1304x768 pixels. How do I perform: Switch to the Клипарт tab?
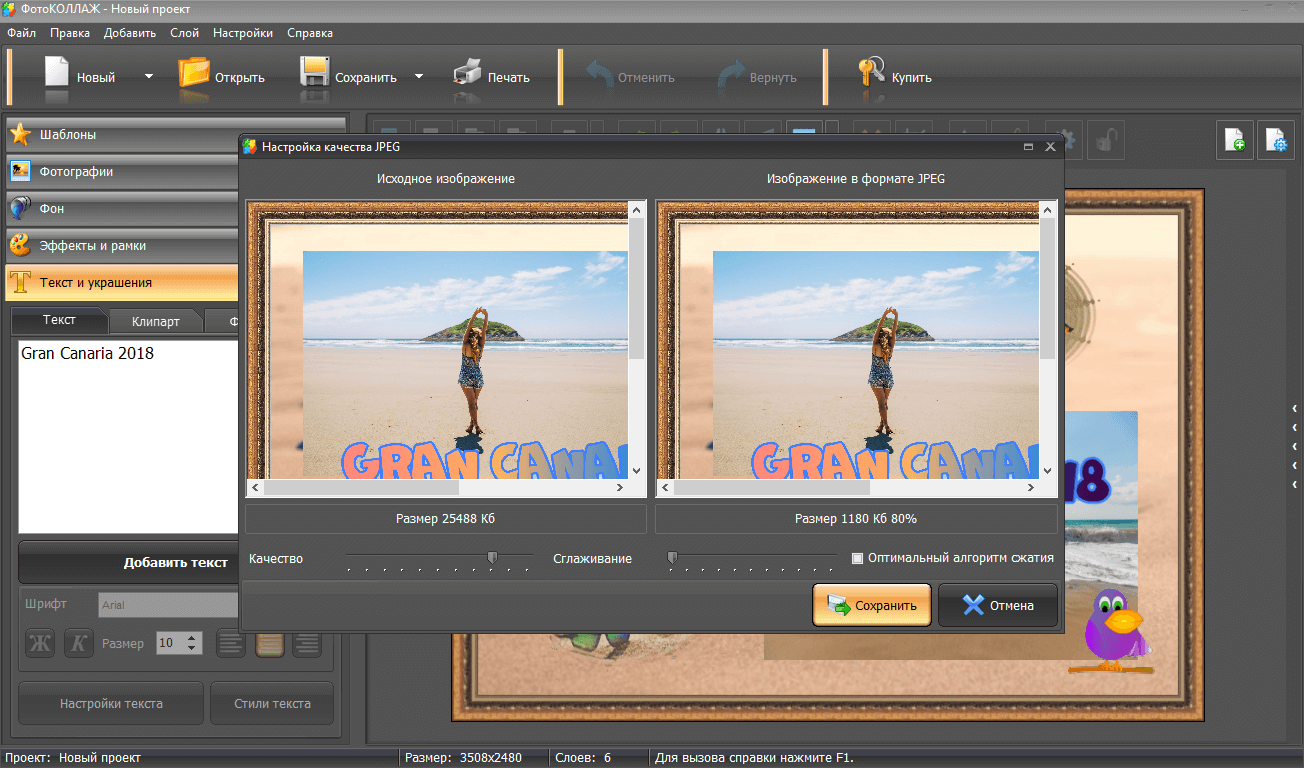(156, 321)
